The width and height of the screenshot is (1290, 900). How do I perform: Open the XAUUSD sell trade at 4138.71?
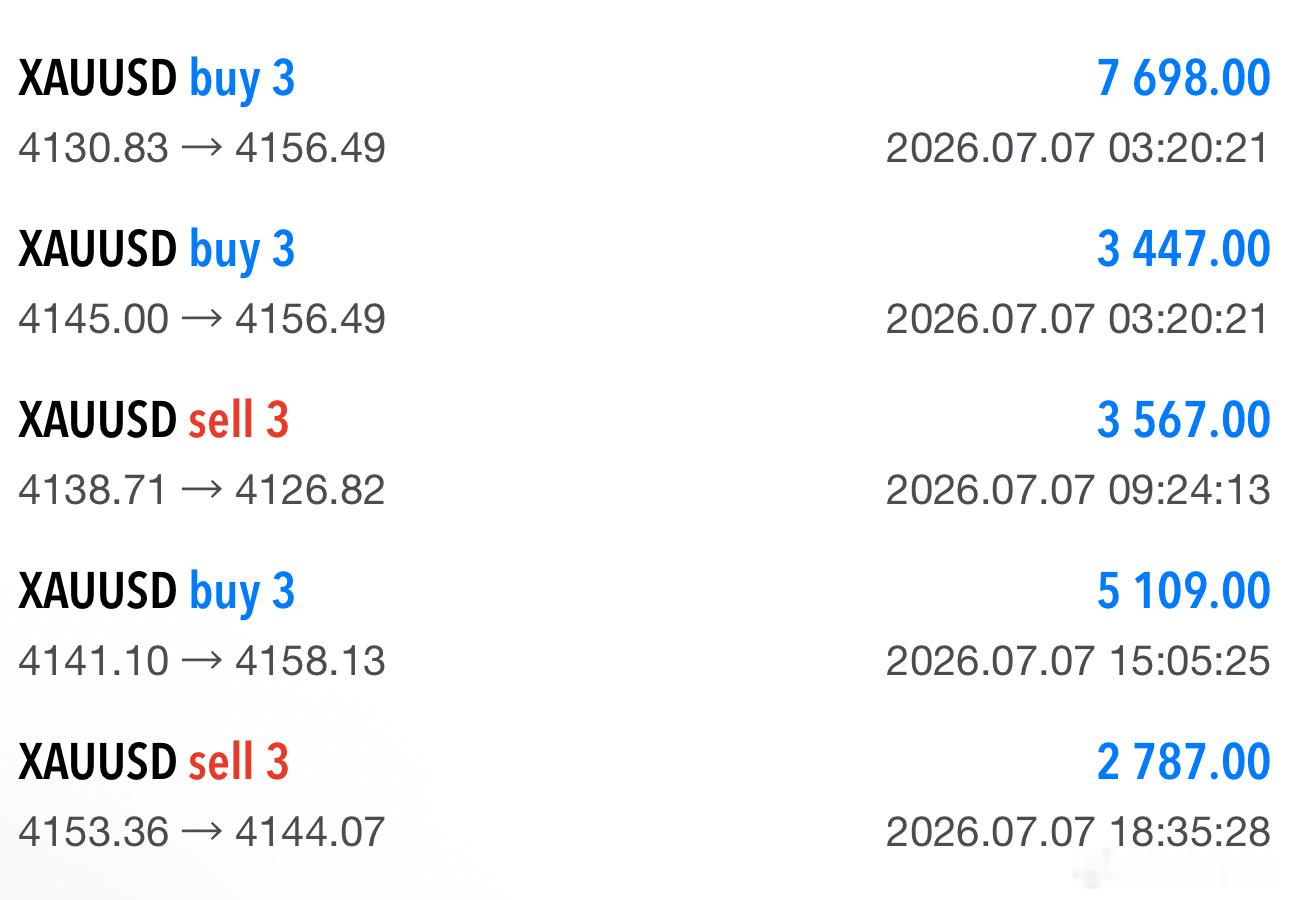pyautogui.click(x=645, y=454)
